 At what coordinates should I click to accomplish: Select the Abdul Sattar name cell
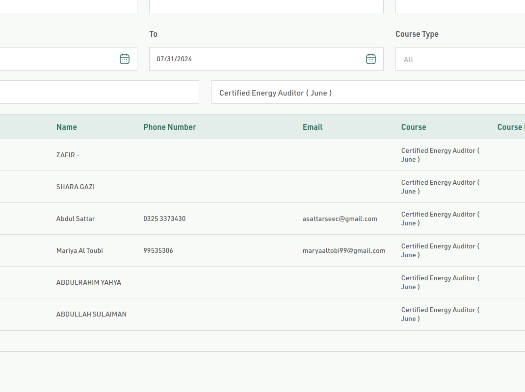click(76, 219)
